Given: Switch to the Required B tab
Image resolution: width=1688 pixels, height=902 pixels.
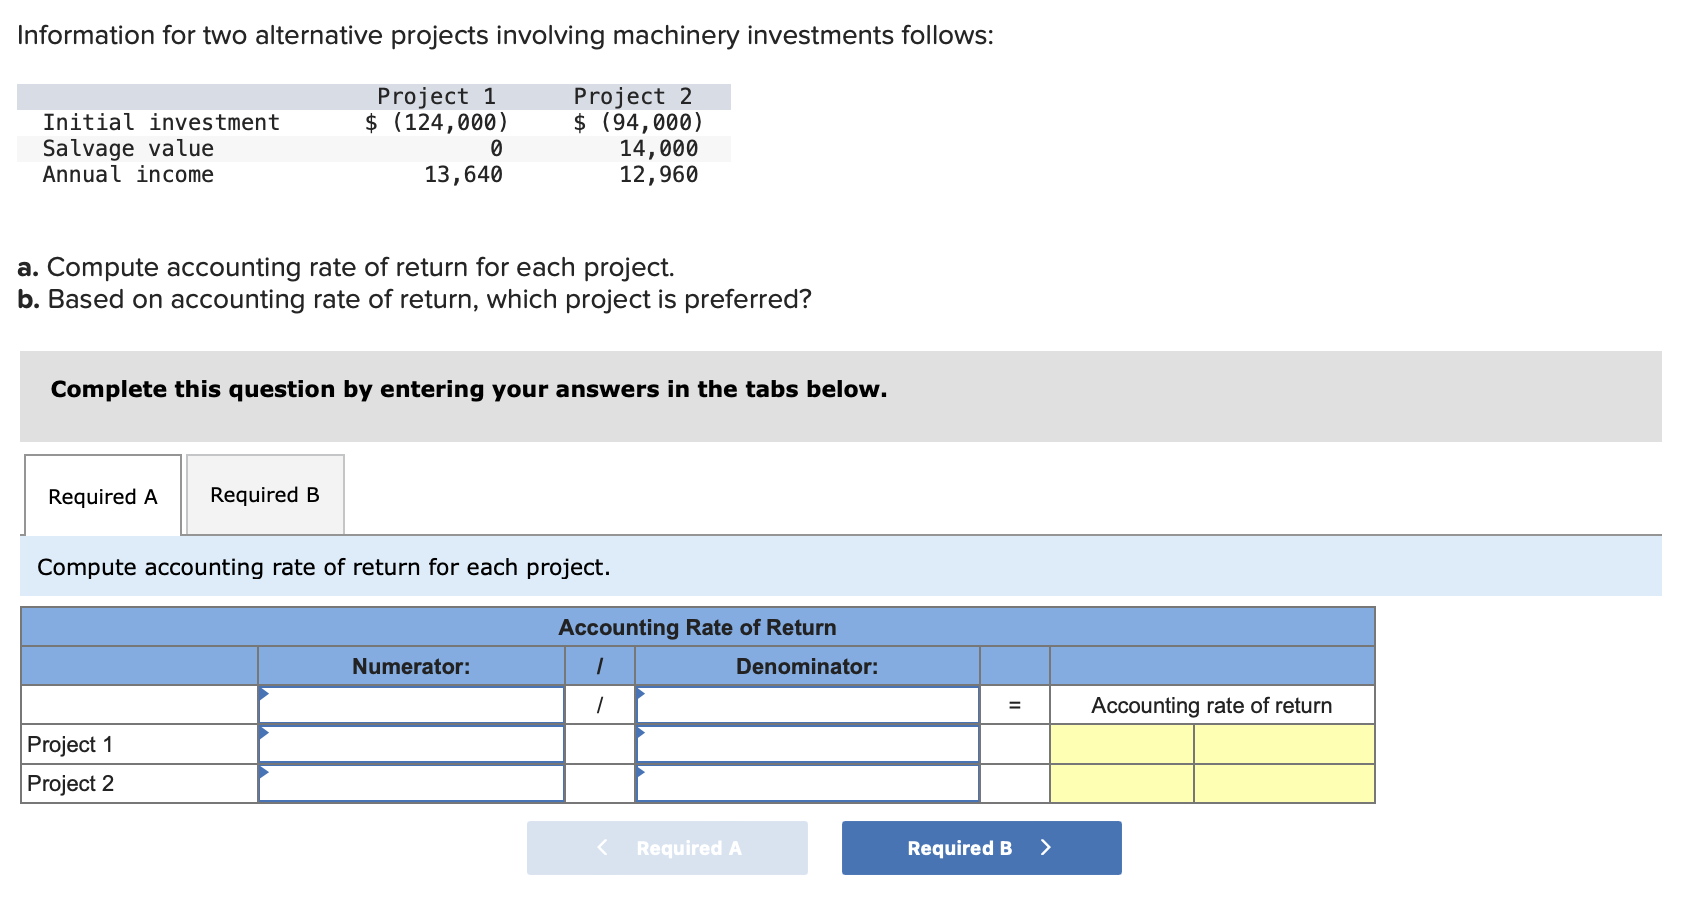Looking at the screenshot, I should pyautogui.click(x=264, y=494).
